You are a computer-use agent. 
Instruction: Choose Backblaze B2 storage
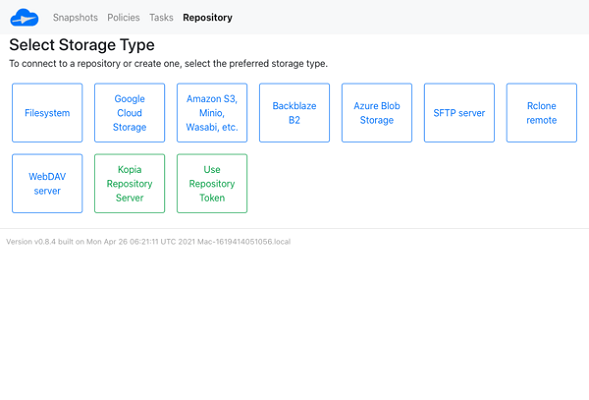294,113
